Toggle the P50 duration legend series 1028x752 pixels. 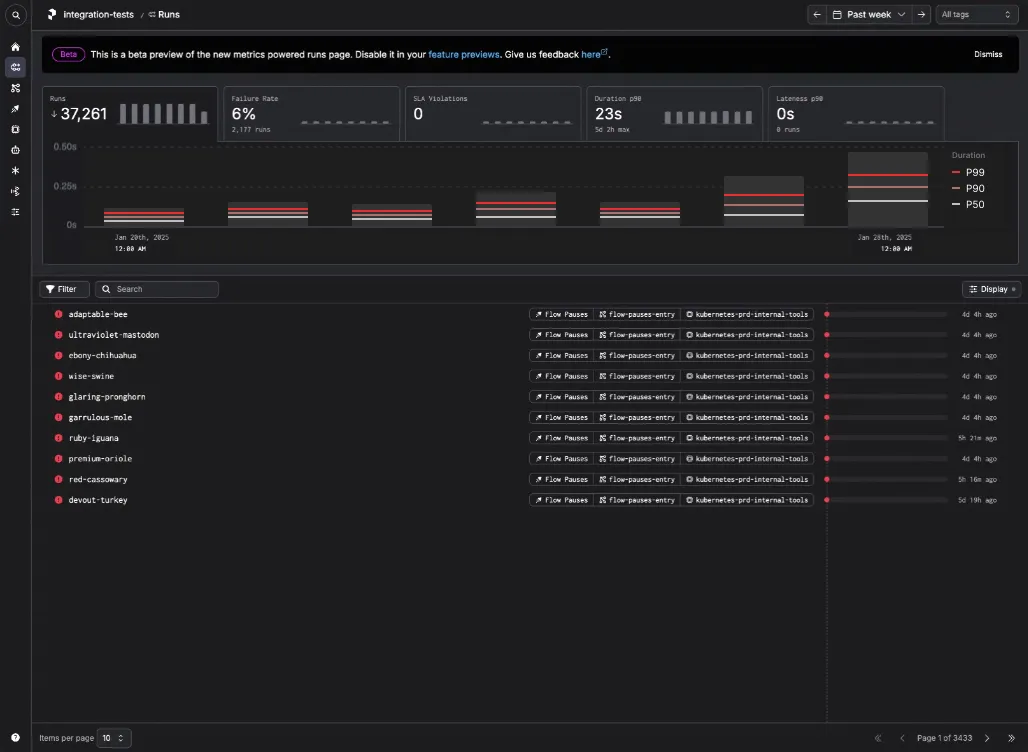click(968, 205)
